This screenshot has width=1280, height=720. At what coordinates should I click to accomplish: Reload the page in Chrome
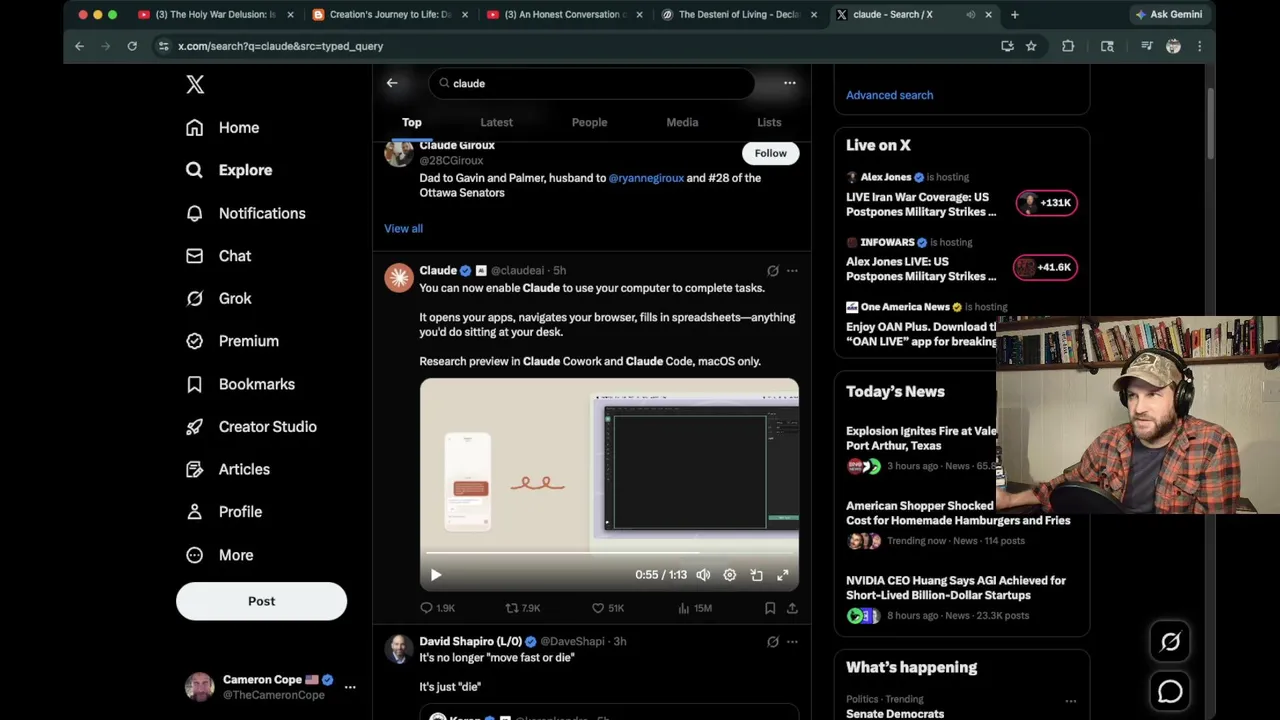coord(132,46)
